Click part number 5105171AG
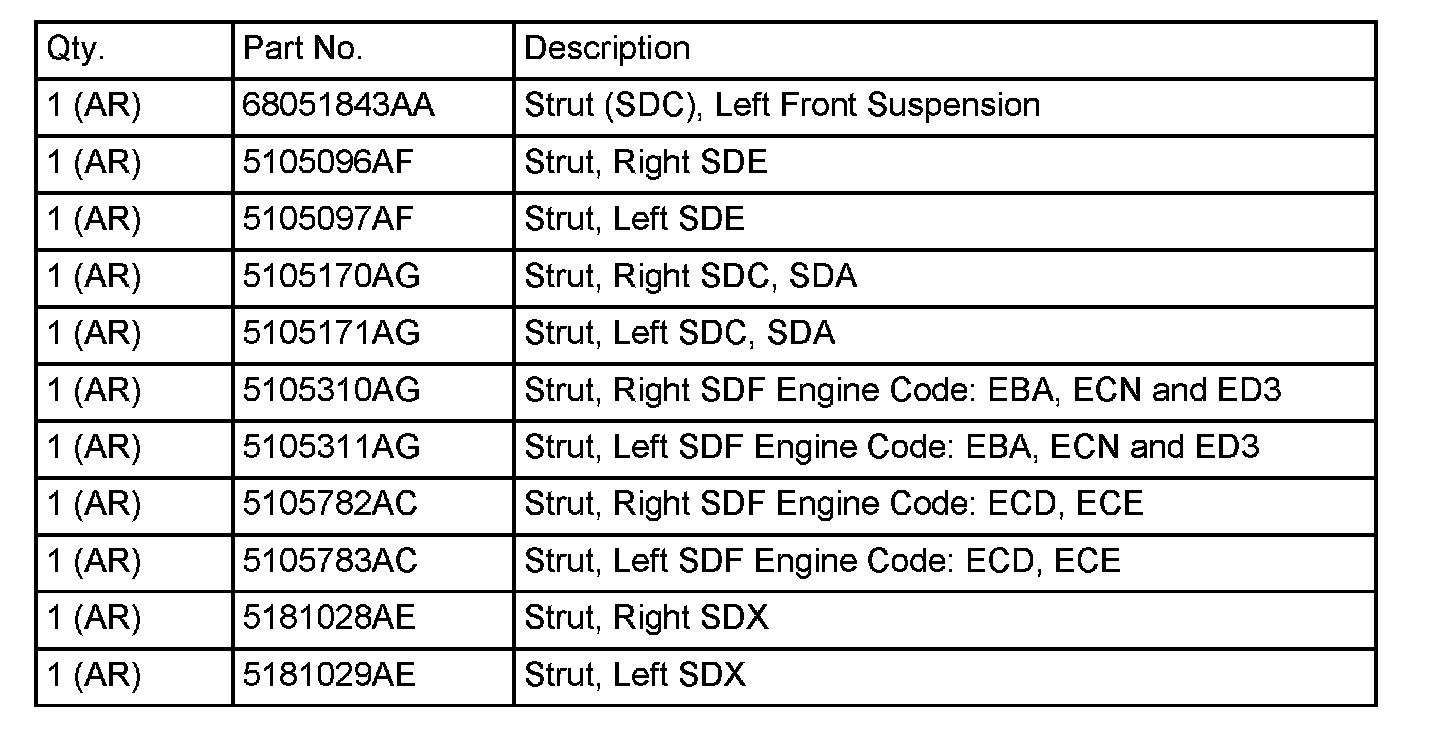1440x746 pixels. pyautogui.click(x=331, y=333)
